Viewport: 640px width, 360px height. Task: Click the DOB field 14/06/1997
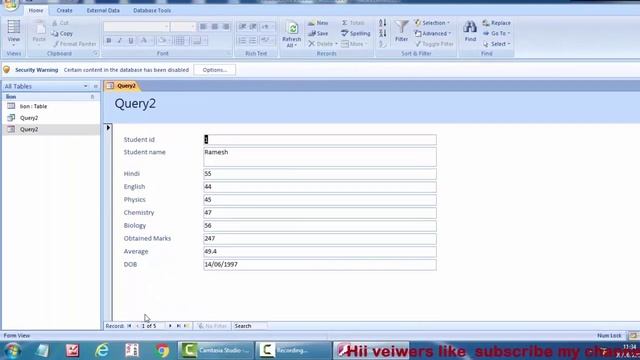[320, 264]
